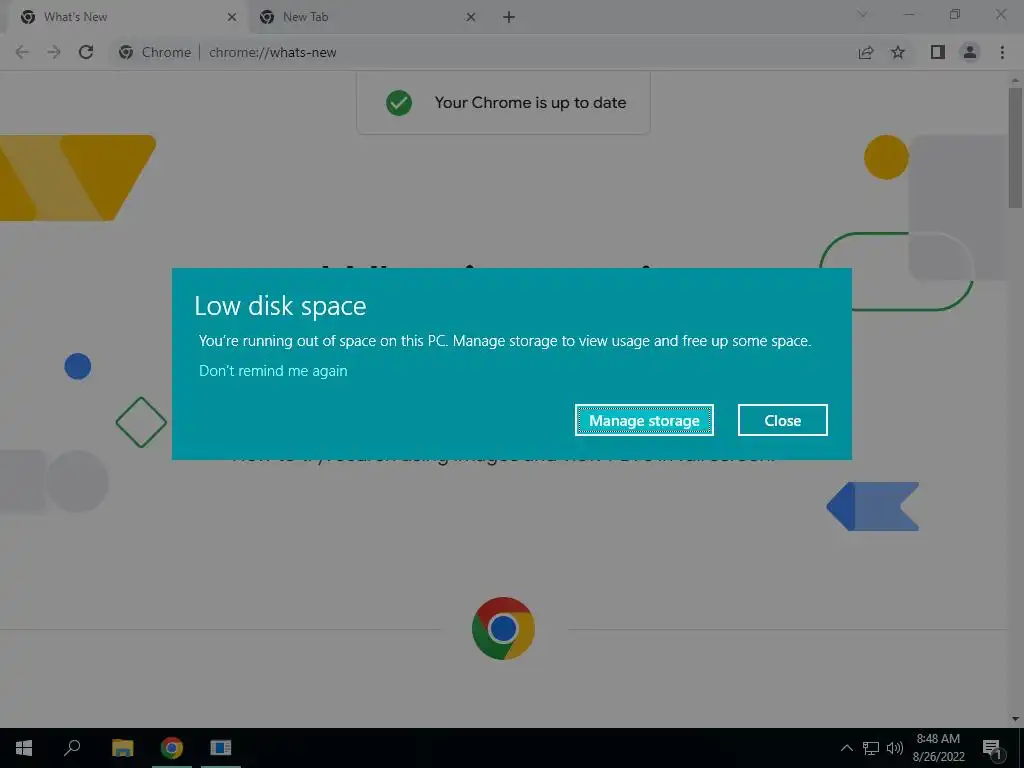Click the Chrome site info chip
This screenshot has height=768, width=1024.
[x=155, y=52]
